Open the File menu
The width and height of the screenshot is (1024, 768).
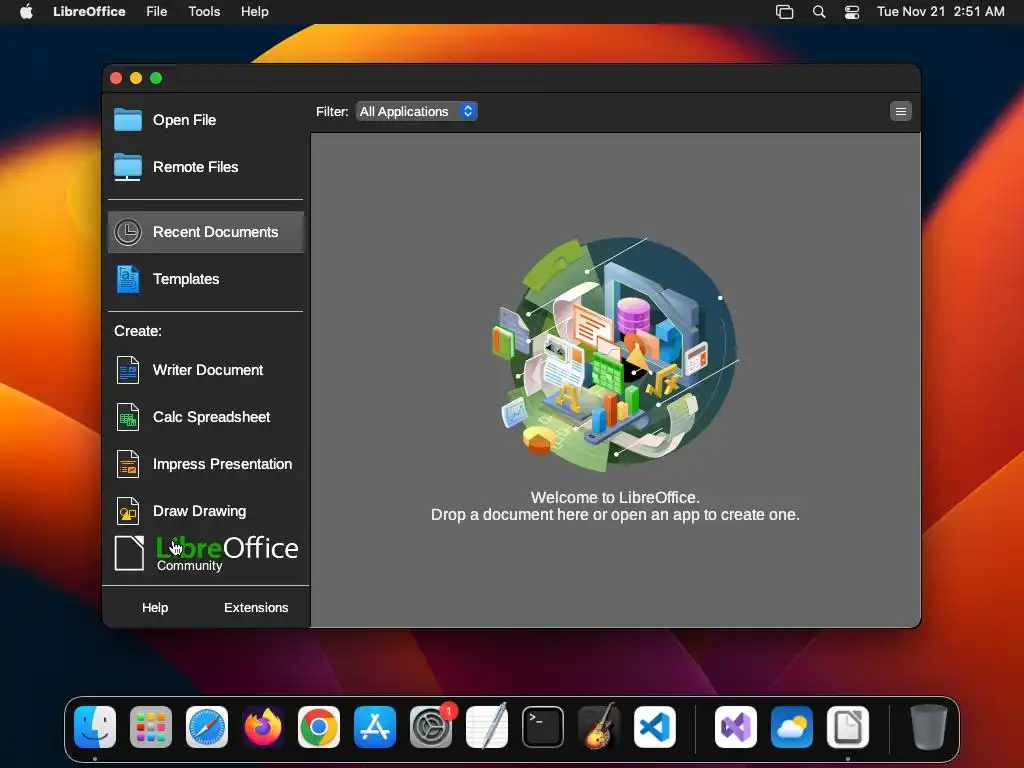coord(157,12)
